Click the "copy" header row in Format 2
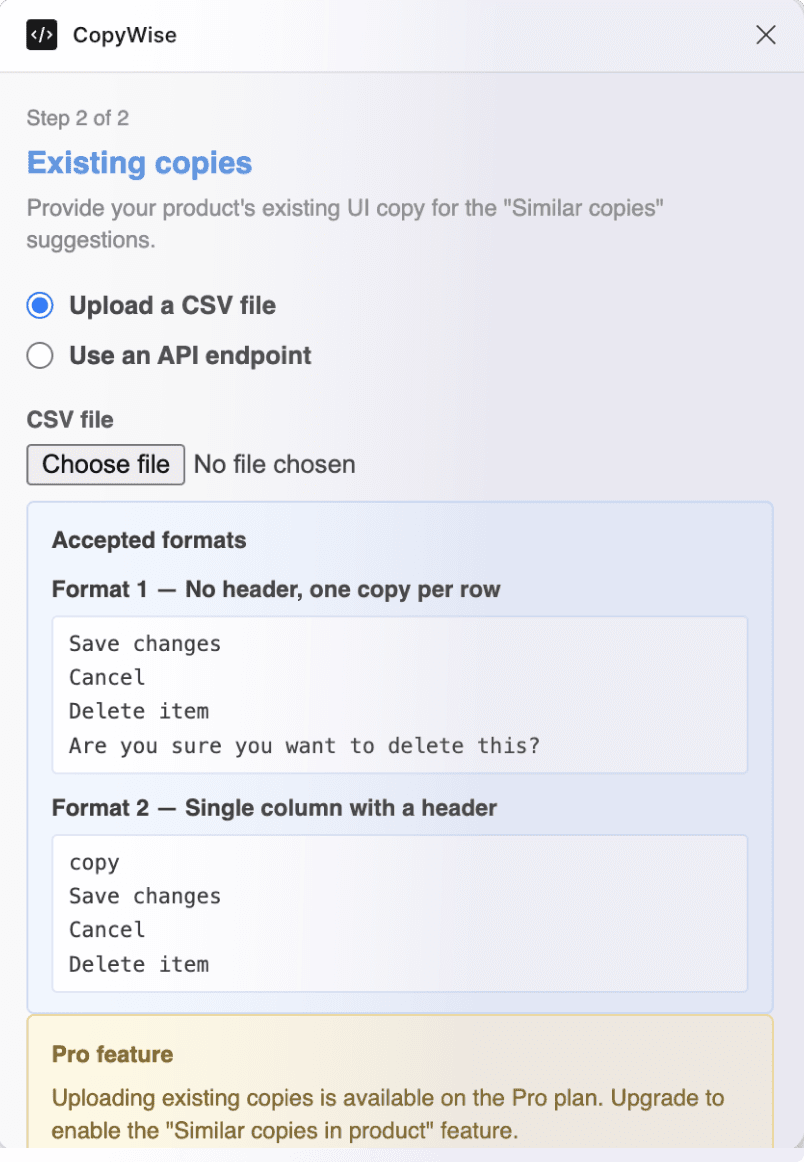The width and height of the screenshot is (804, 1162). [x=95, y=862]
